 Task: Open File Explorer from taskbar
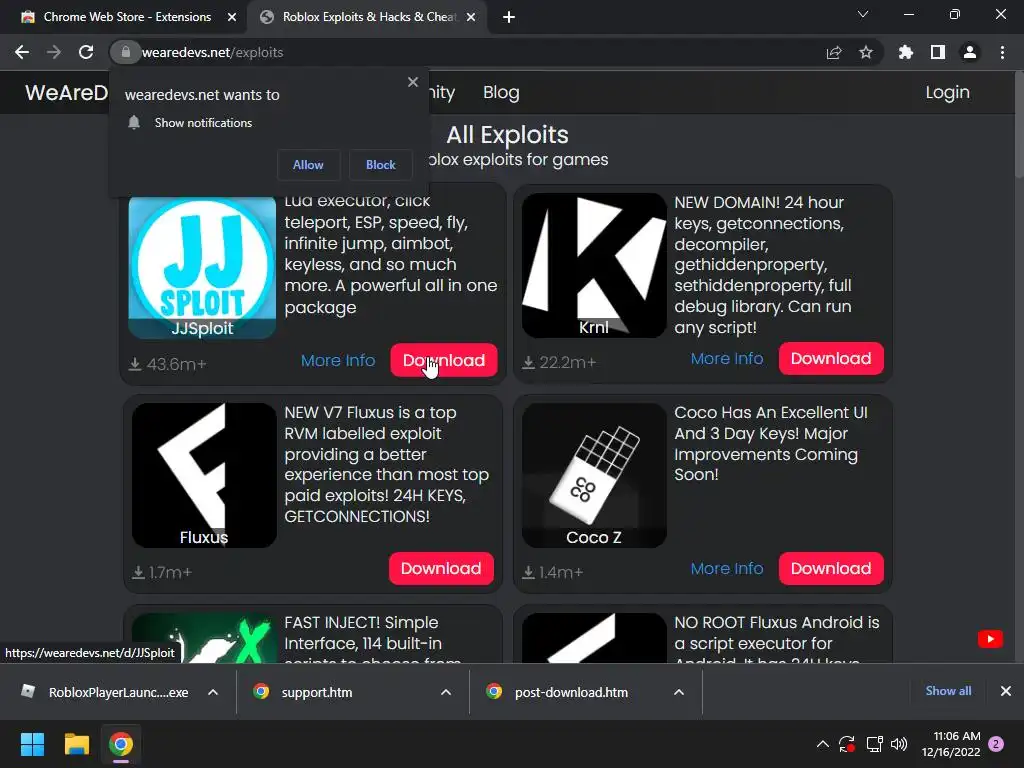[x=76, y=744]
